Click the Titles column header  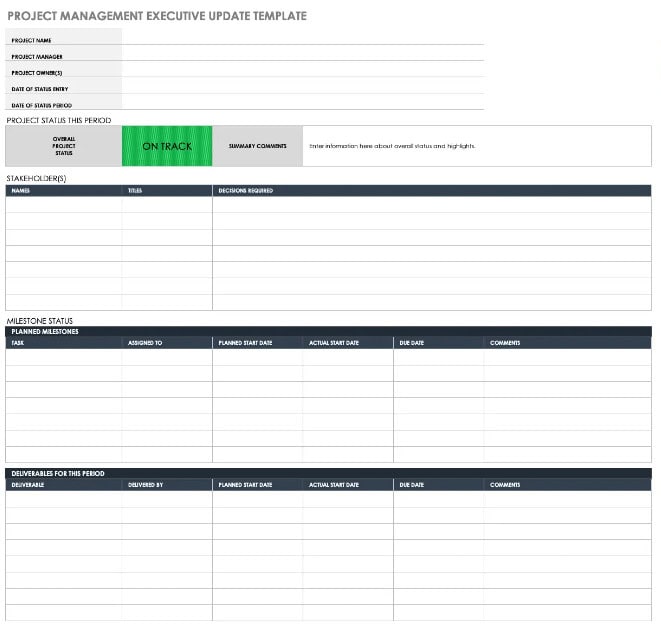coord(167,191)
